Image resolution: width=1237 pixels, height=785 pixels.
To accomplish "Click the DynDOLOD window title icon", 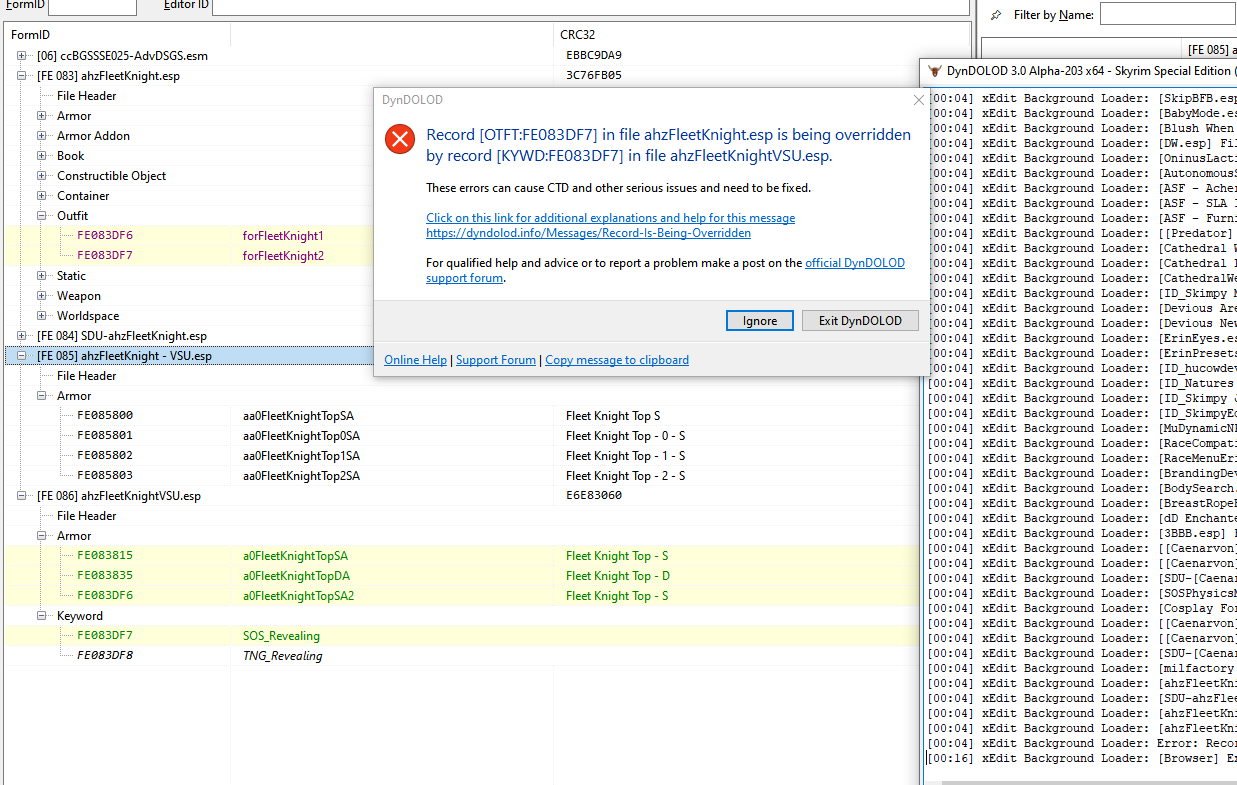I will 934,71.
